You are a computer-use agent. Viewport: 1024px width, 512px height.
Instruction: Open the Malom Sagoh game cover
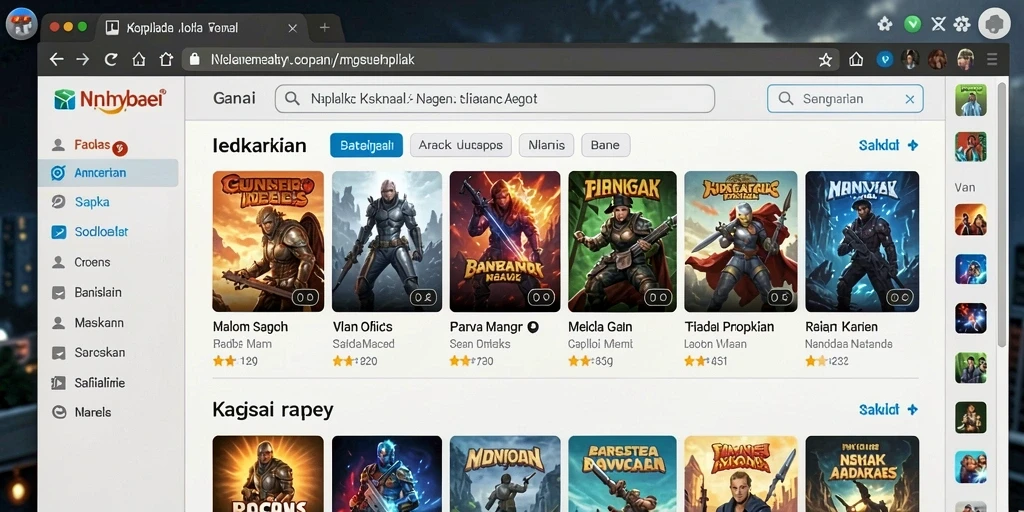[268, 241]
